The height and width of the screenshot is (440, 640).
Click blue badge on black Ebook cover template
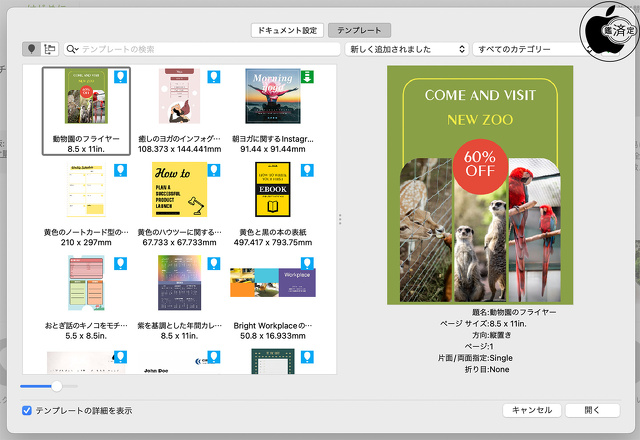tap(307, 170)
